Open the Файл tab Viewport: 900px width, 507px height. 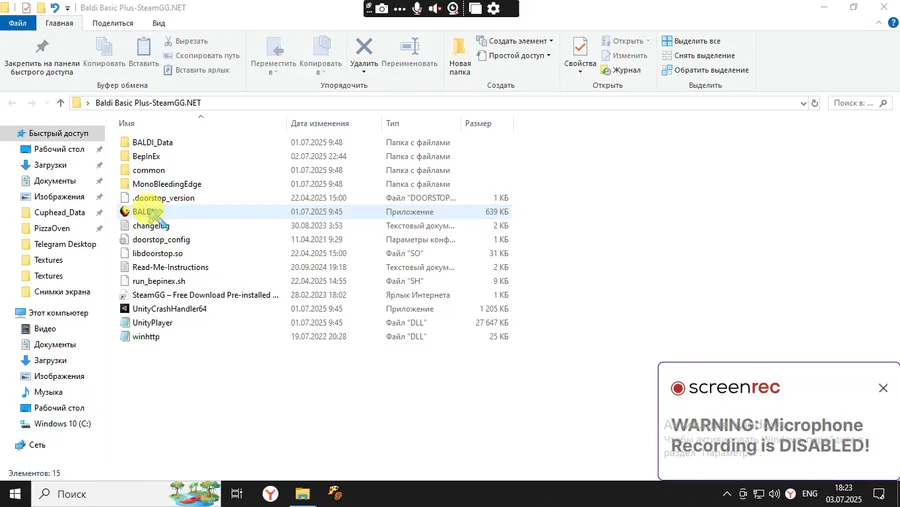coord(18,23)
